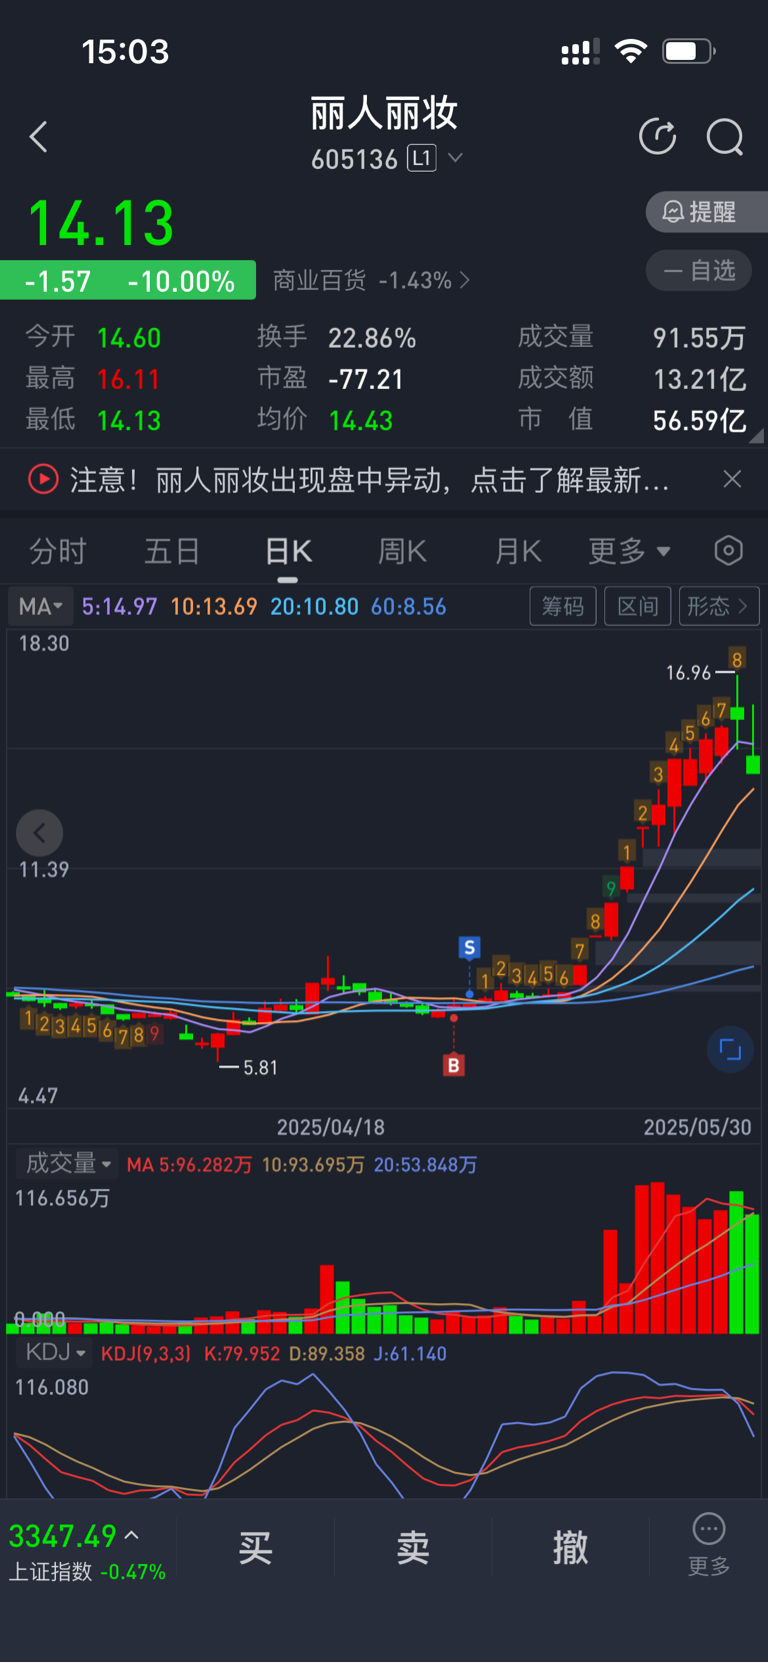Select the 日K tab
Screen dimensions: 768x1663
(288, 551)
